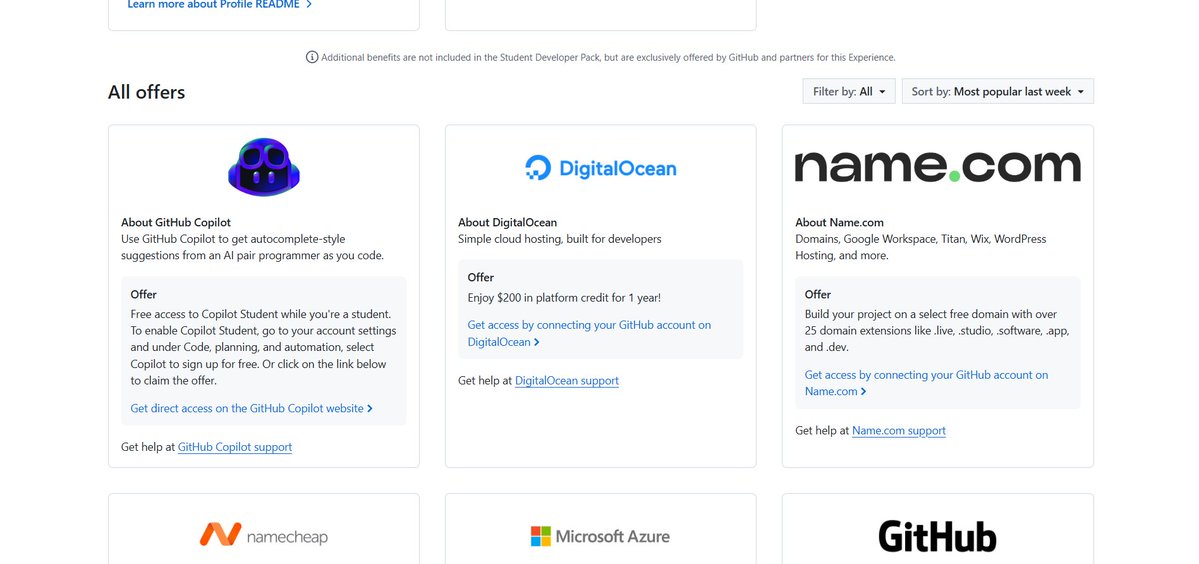Open the Filter by: All dropdown
Viewport: 1199px width, 564px height.
pos(849,92)
